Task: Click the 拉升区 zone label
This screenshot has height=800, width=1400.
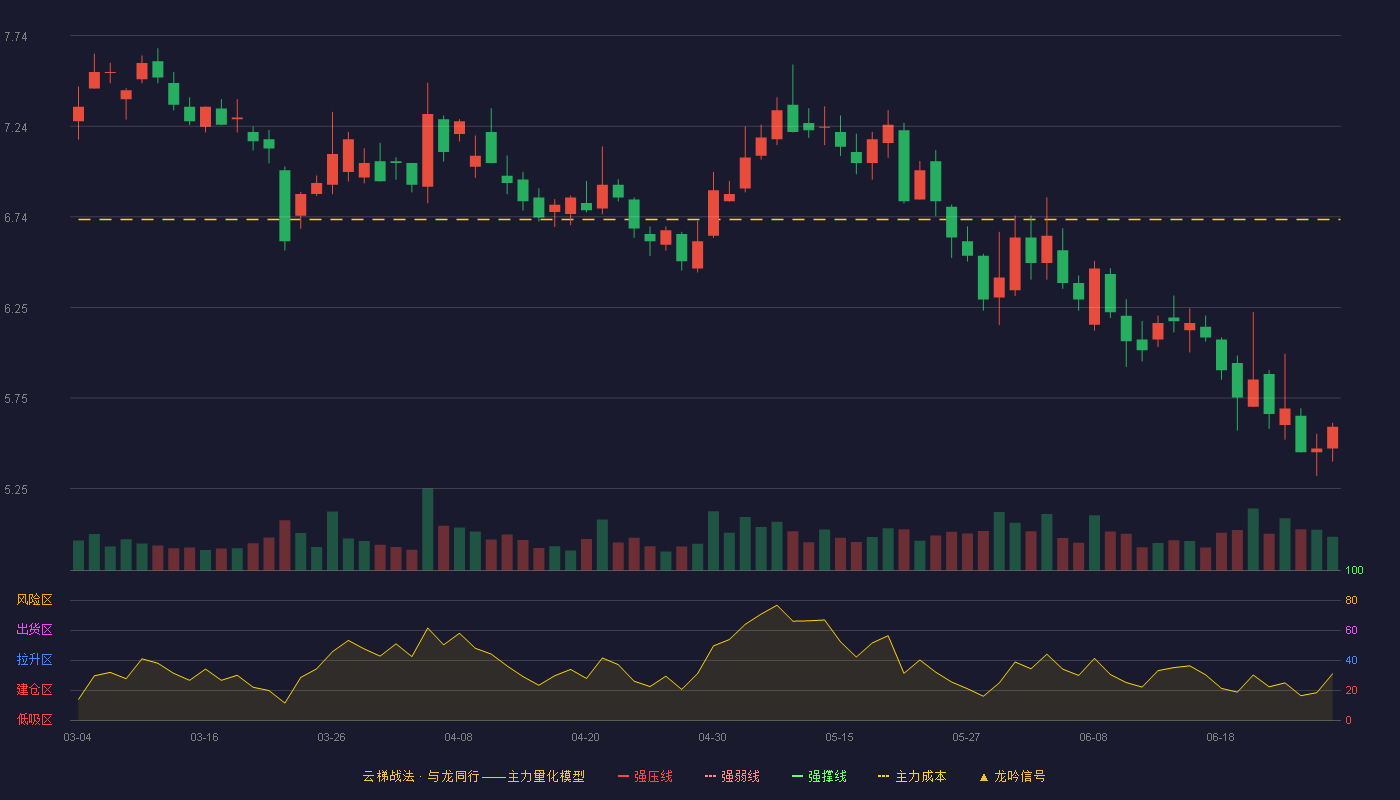Action: point(34,660)
